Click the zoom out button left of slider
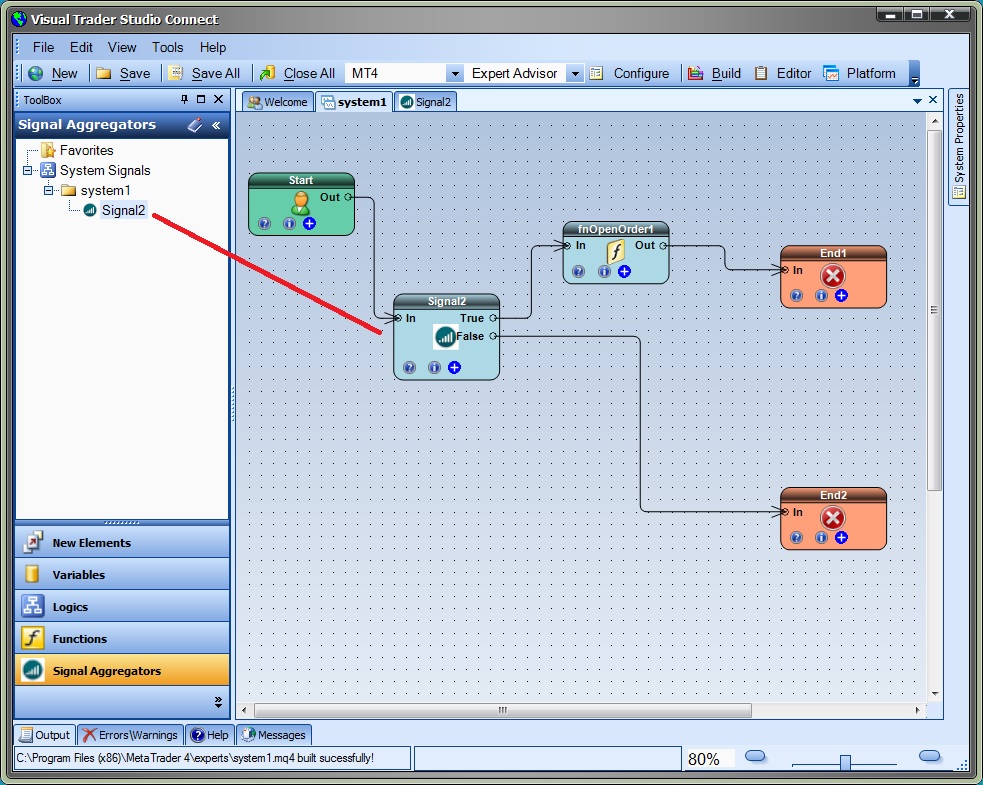This screenshot has height=785, width=983. (x=755, y=756)
